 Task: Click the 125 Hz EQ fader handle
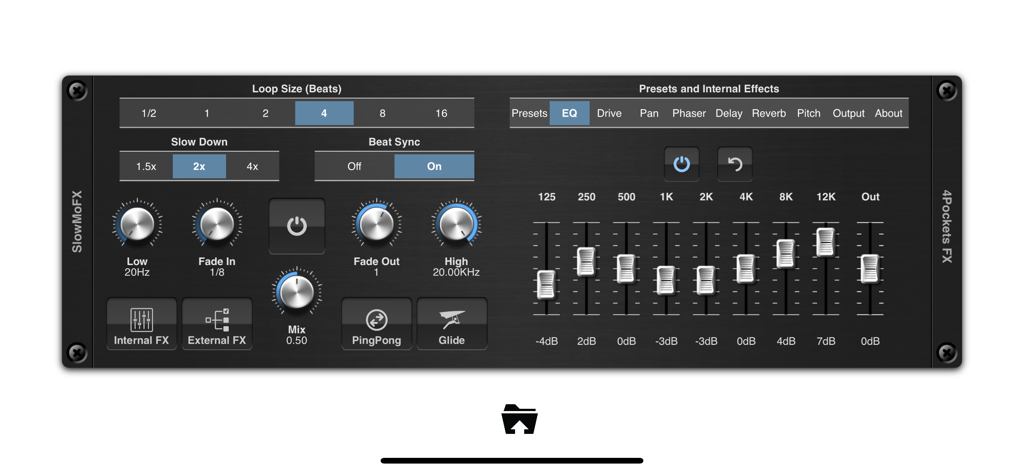pyautogui.click(x=546, y=284)
